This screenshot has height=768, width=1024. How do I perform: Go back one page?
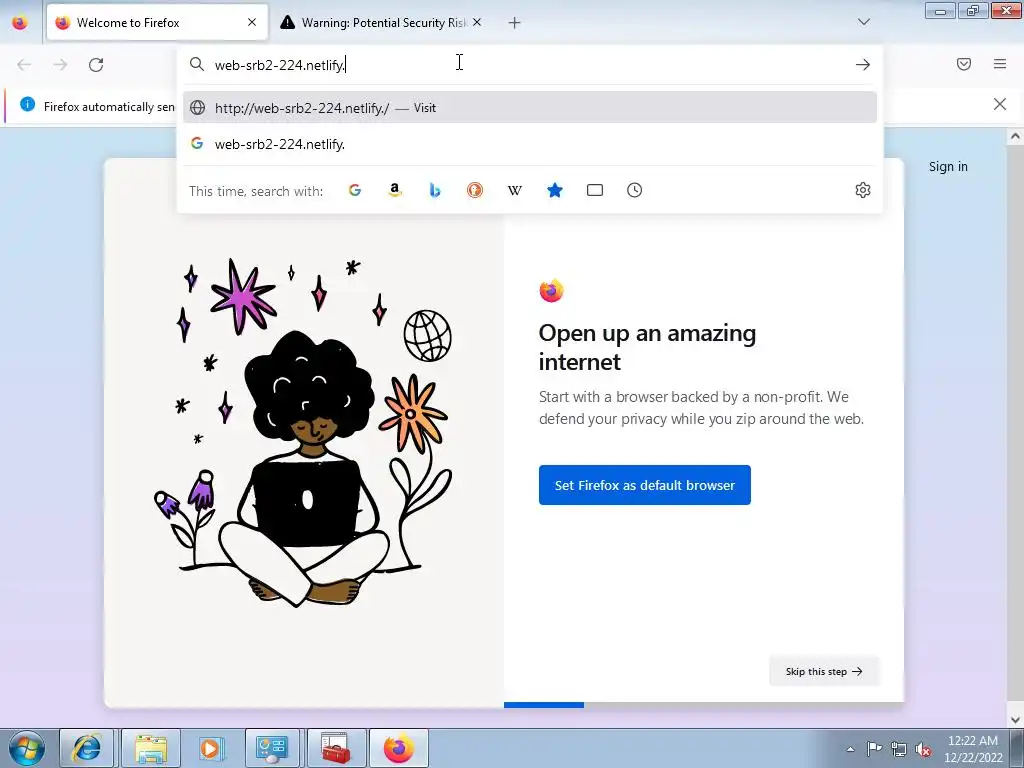pos(24,65)
